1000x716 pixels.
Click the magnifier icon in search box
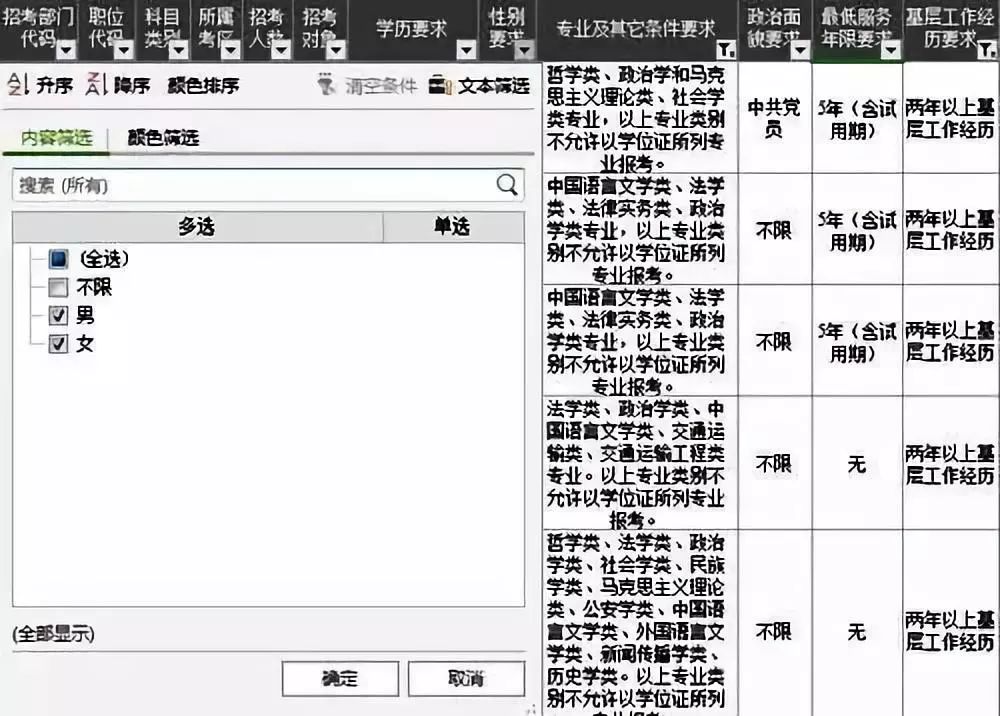pos(507,185)
